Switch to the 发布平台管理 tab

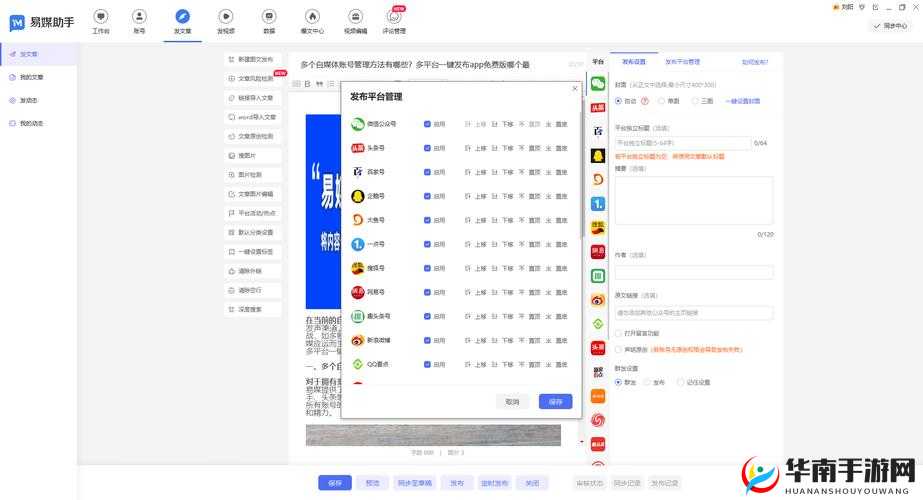682,62
